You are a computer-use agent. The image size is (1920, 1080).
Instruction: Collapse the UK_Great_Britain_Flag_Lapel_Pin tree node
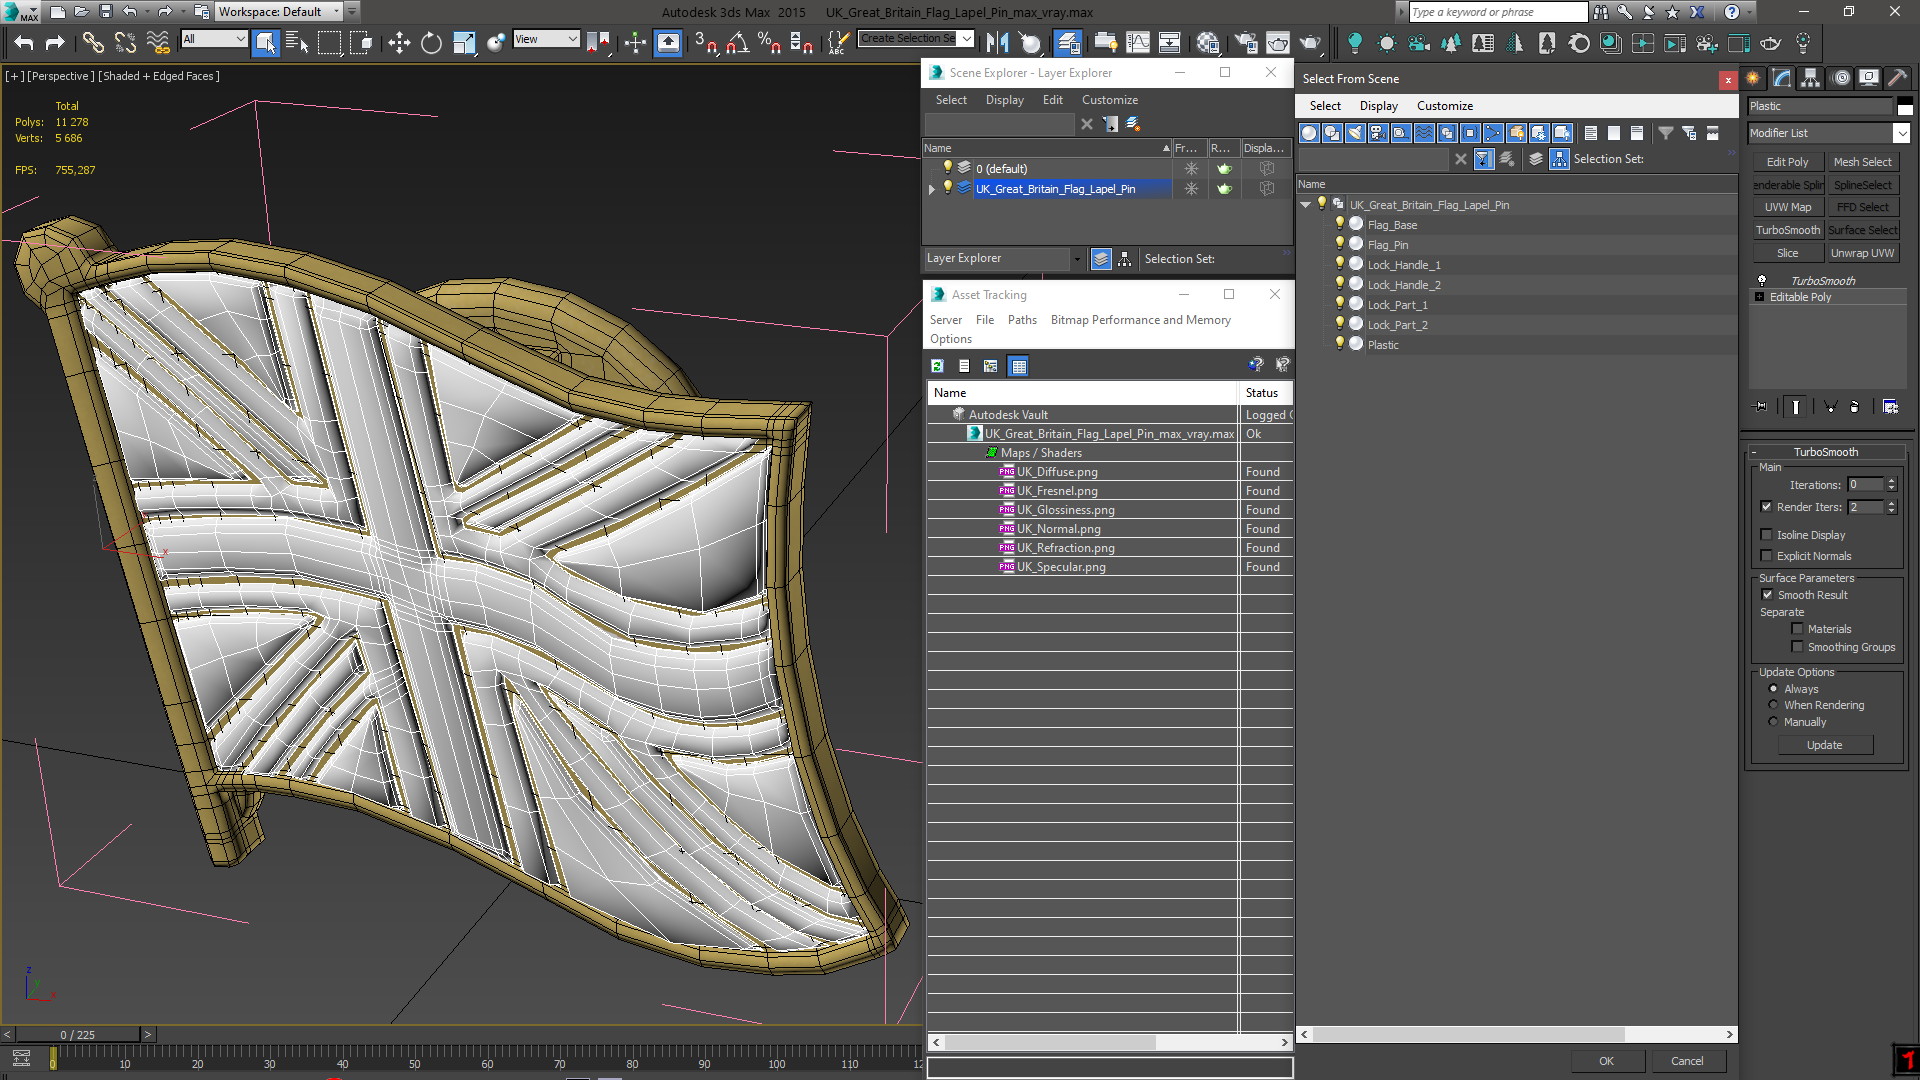pyautogui.click(x=1305, y=205)
